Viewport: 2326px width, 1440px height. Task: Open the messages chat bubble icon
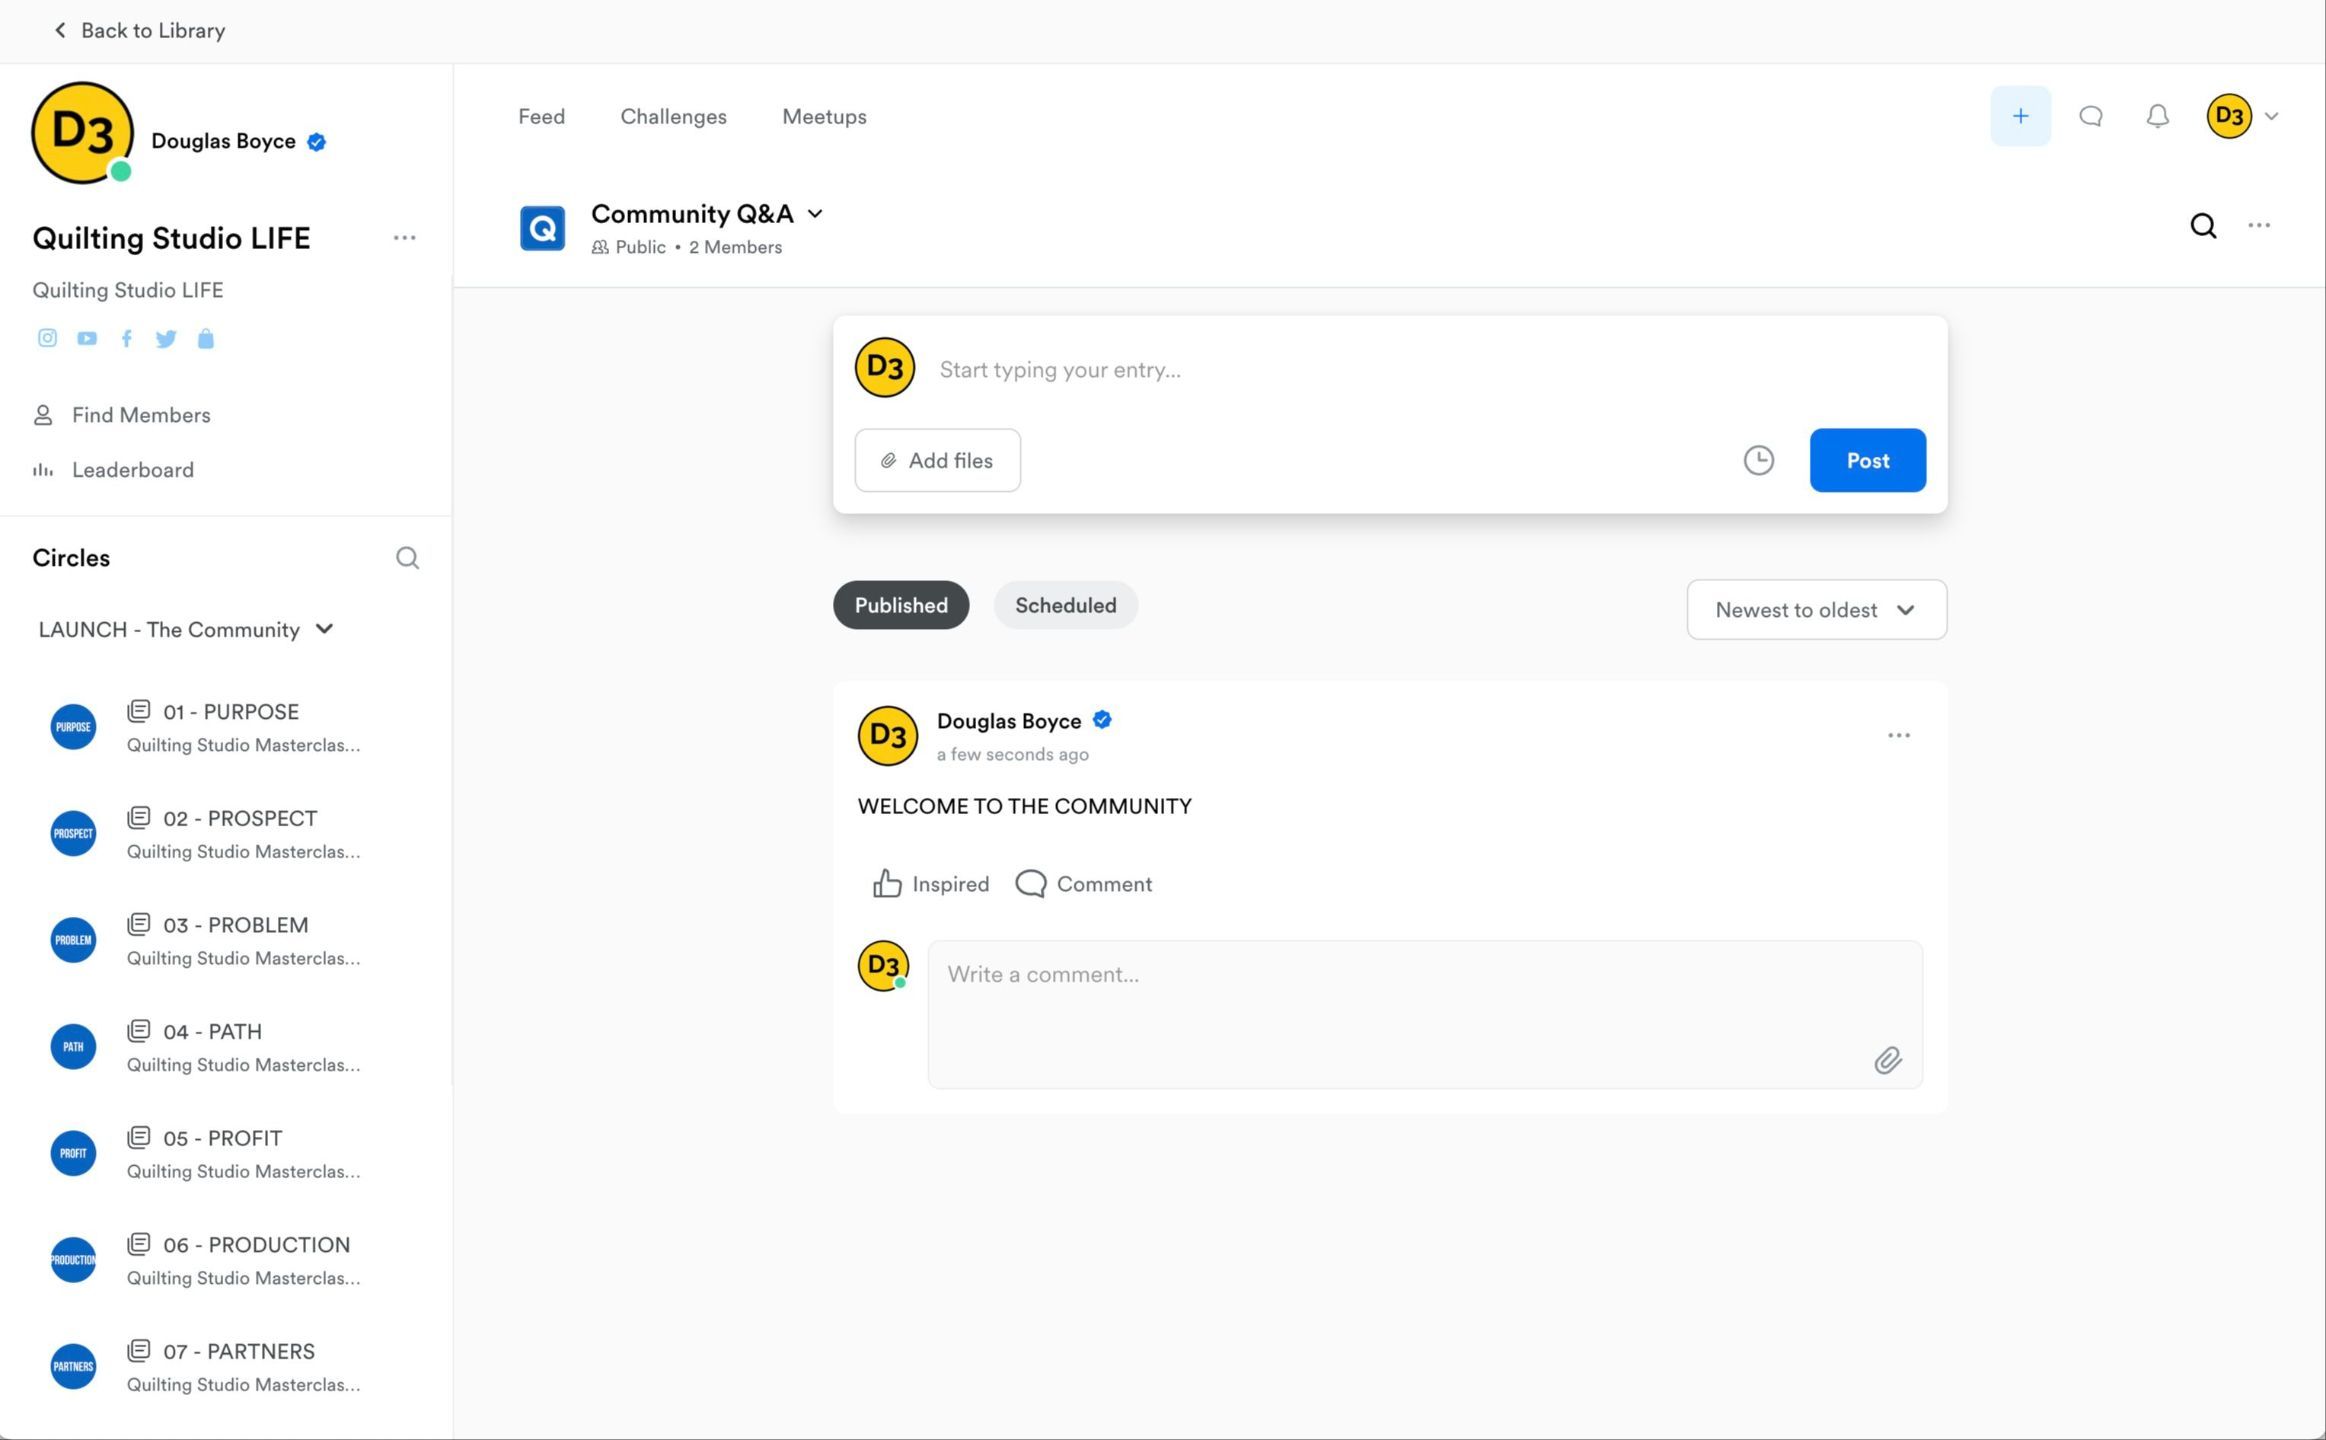point(2090,116)
